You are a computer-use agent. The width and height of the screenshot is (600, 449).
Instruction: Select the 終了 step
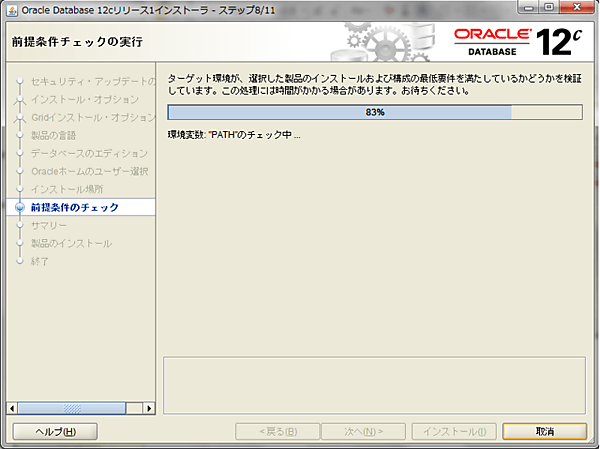(x=39, y=261)
